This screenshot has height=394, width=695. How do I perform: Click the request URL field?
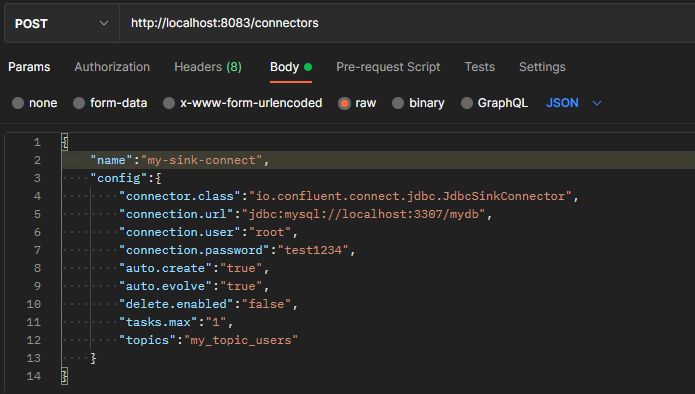(407, 23)
